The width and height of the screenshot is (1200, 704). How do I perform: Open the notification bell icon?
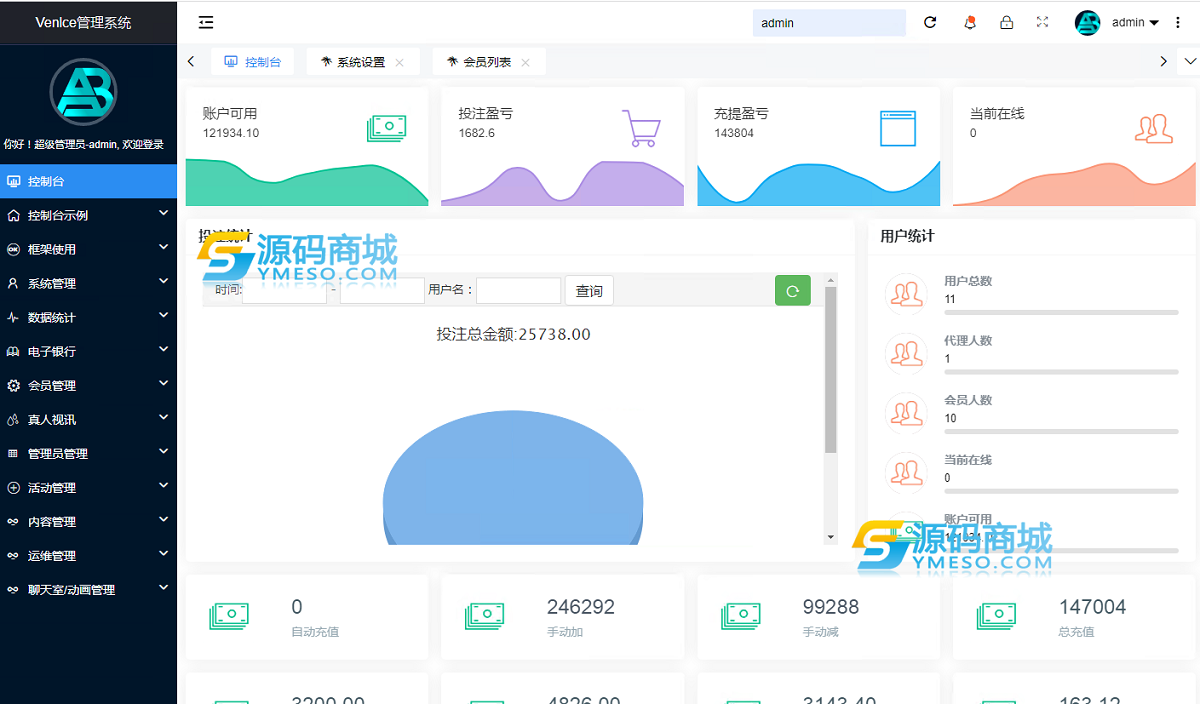coord(969,22)
